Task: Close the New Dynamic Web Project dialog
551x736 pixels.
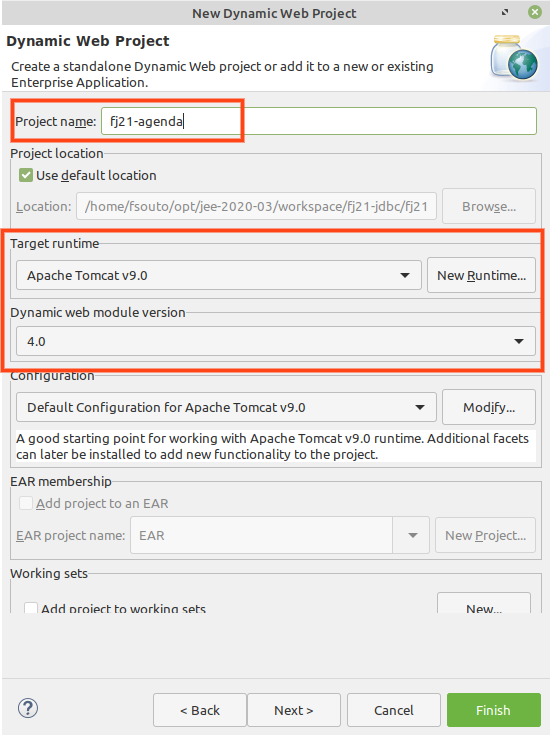Action: pyautogui.click(x=535, y=12)
